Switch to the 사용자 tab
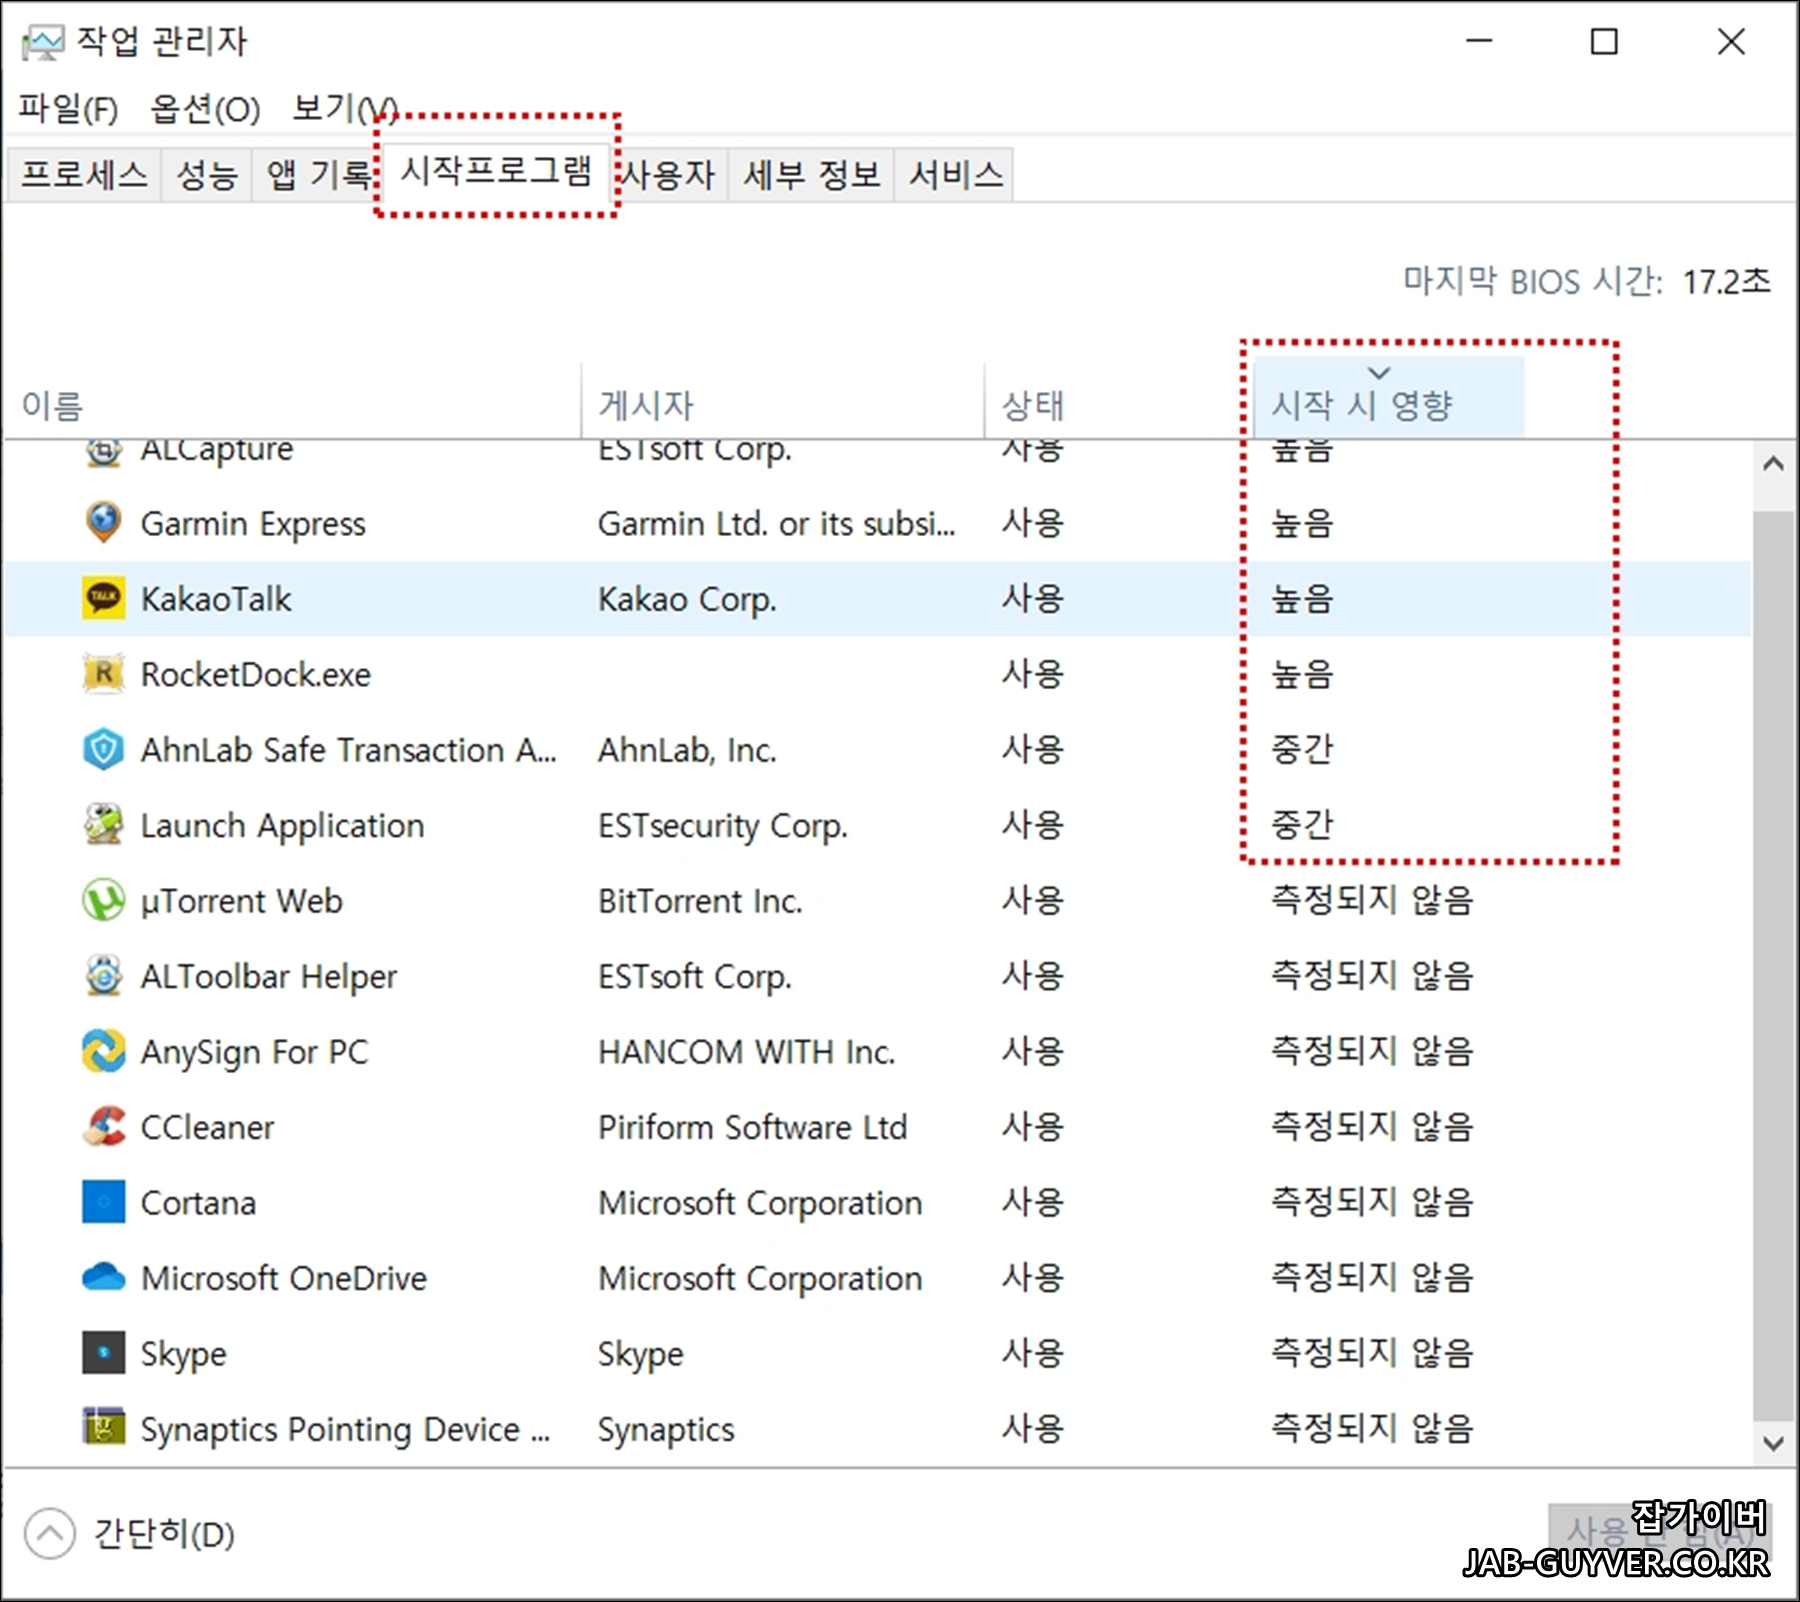1800x1602 pixels. (x=669, y=175)
